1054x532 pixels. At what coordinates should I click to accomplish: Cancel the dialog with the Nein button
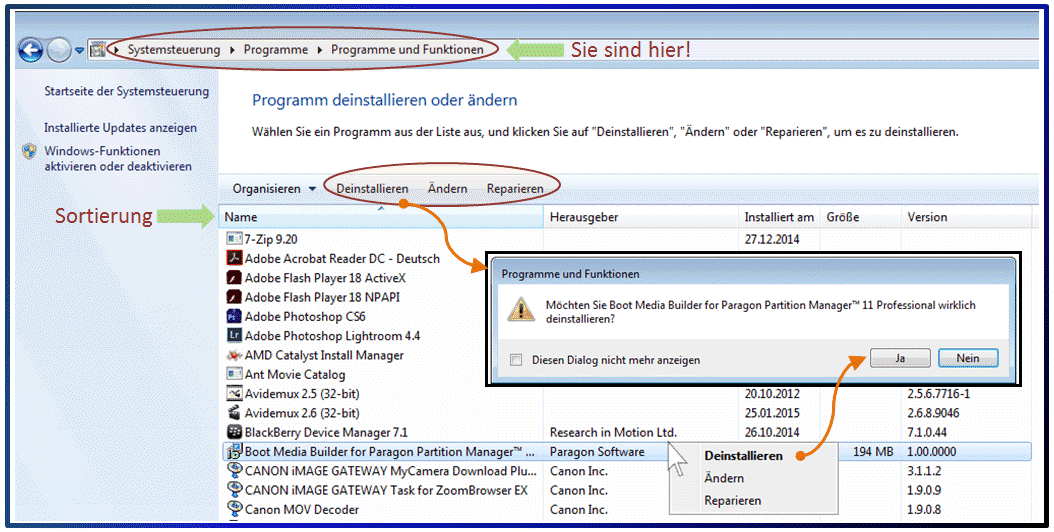pyautogui.click(x=967, y=358)
